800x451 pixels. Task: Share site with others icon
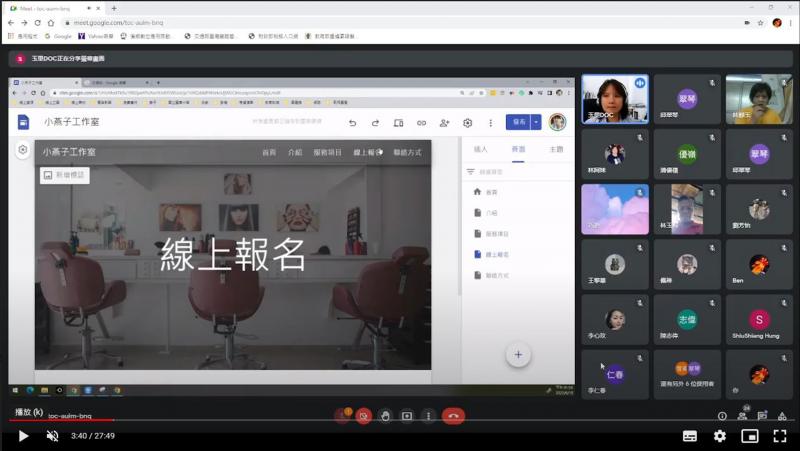[444, 123]
